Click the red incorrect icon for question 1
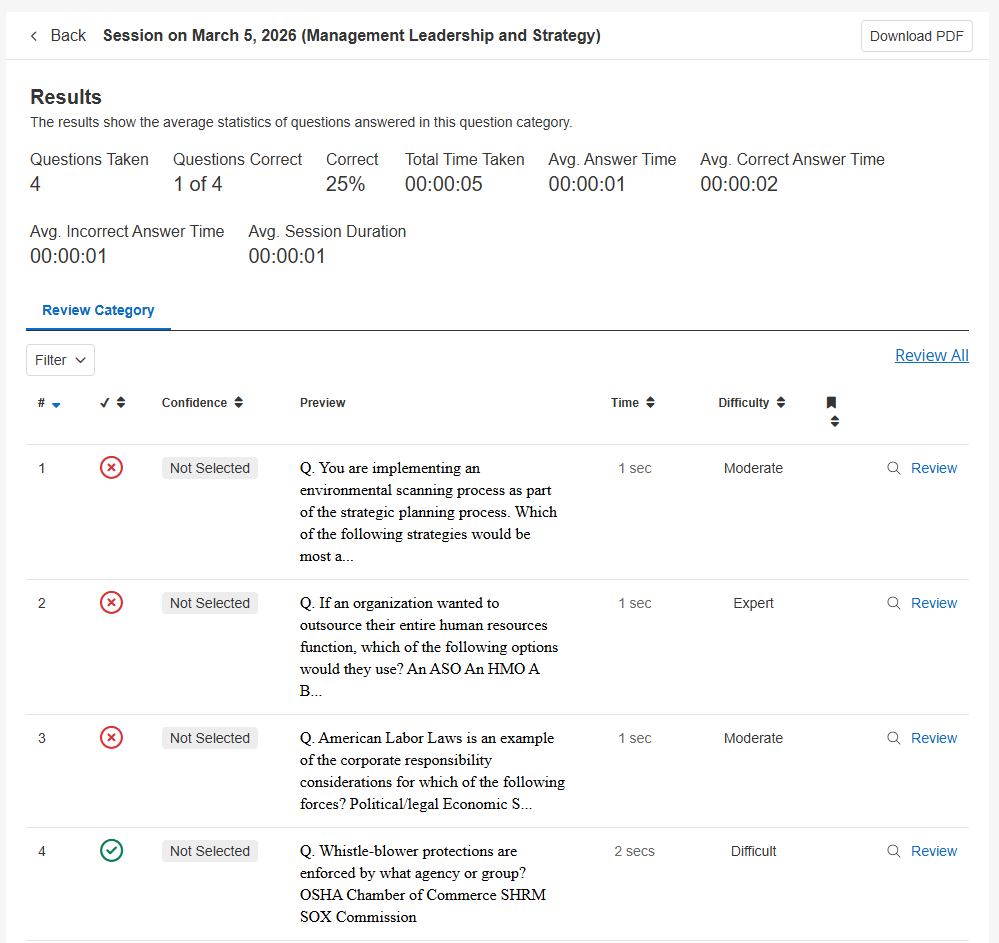 [112, 467]
